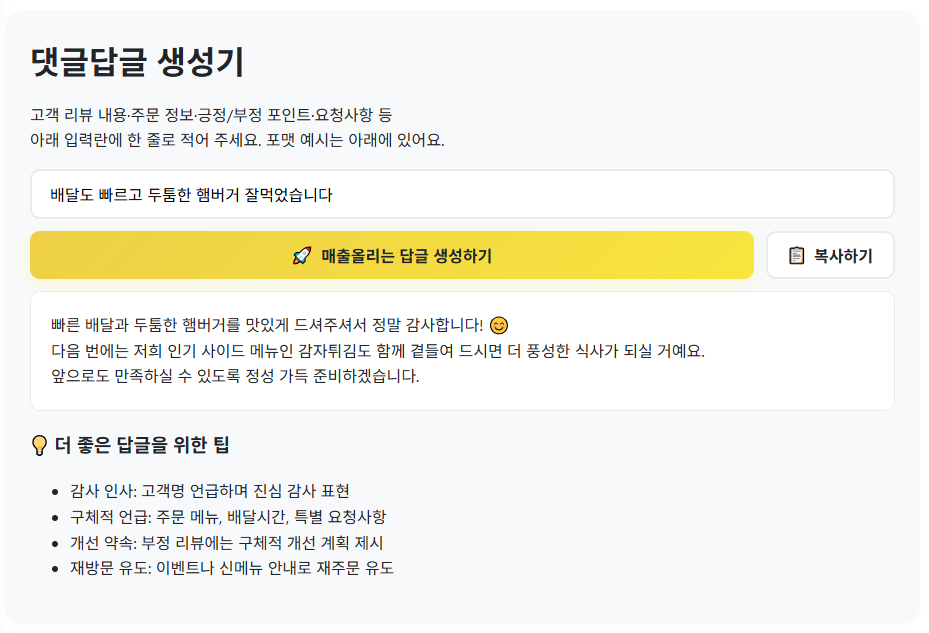Click the reply line starting with 앞으로도 만족하실
929x633 pixels.
pyautogui.click(x=235, y=376)
